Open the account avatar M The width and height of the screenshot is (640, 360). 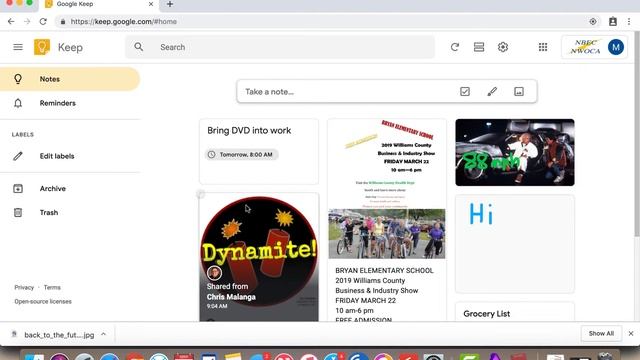616,47
